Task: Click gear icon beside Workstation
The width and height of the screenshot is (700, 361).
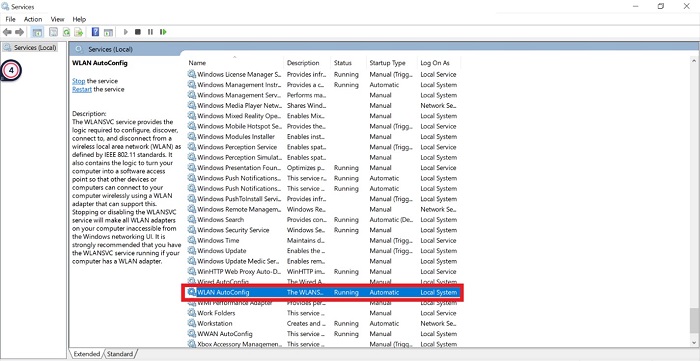Action: (x=192, y=324)
